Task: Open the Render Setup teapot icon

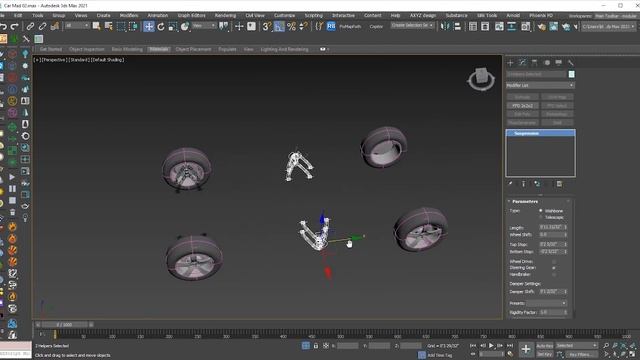Action: [x=542, y=27]
